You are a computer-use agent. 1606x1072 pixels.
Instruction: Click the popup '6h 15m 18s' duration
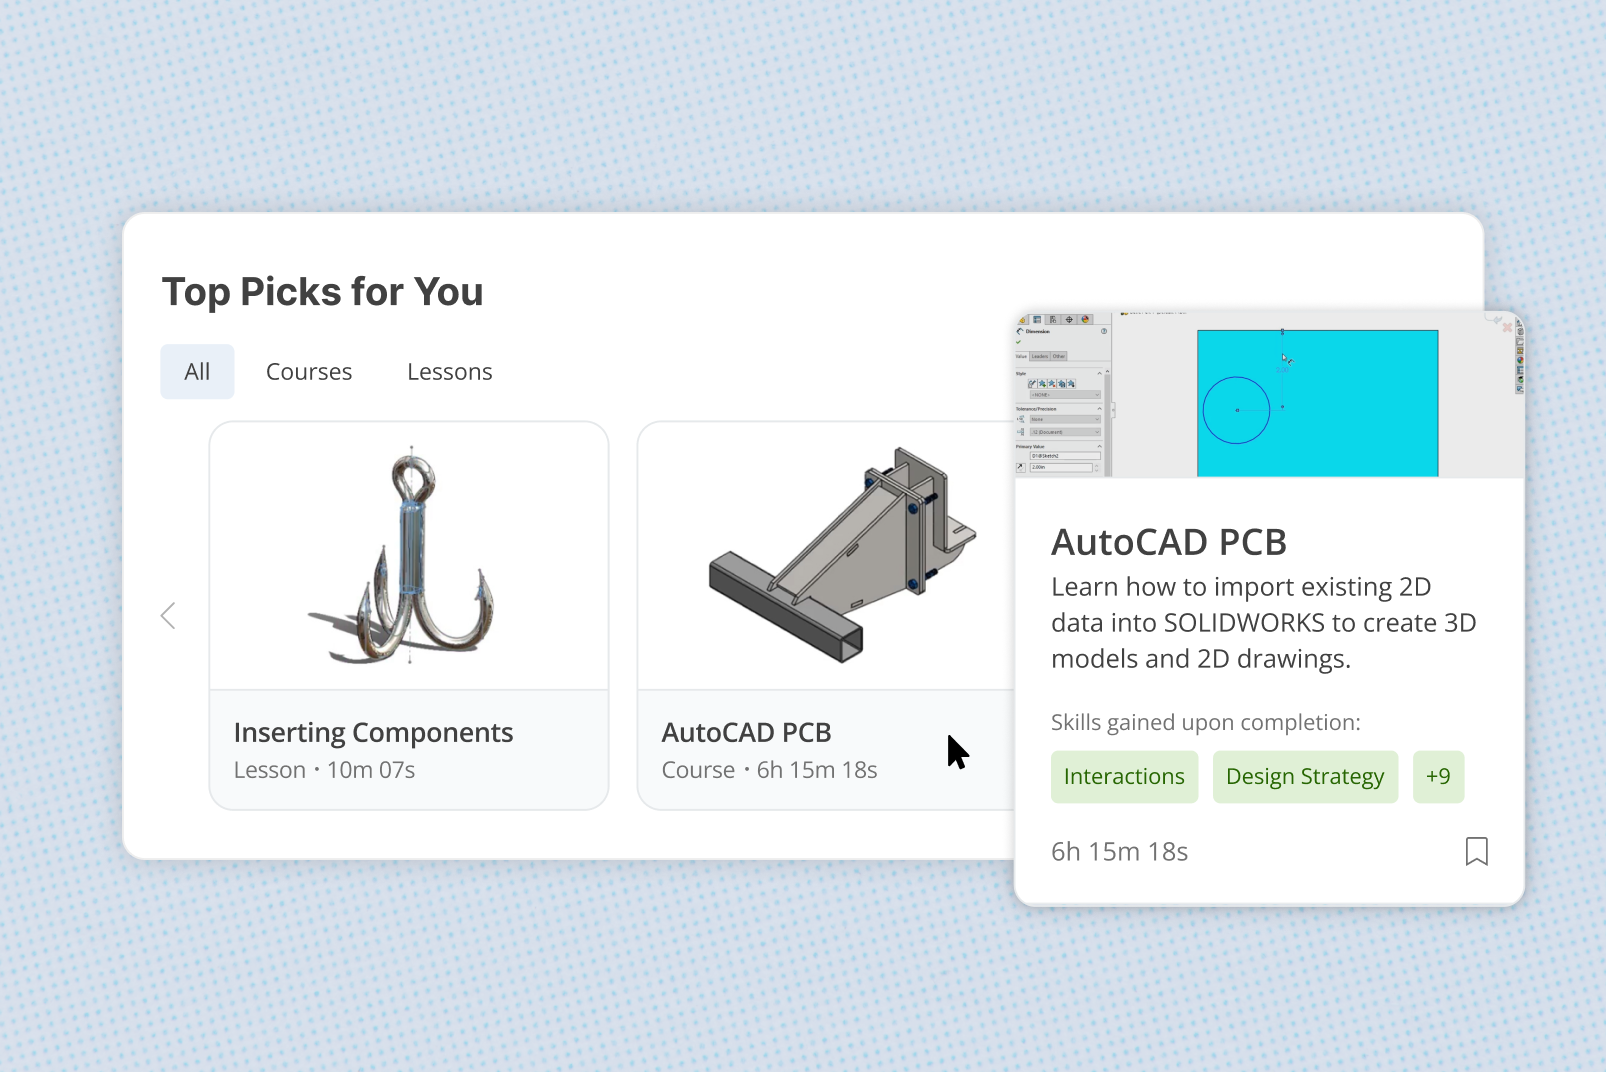coord(1119,852)
